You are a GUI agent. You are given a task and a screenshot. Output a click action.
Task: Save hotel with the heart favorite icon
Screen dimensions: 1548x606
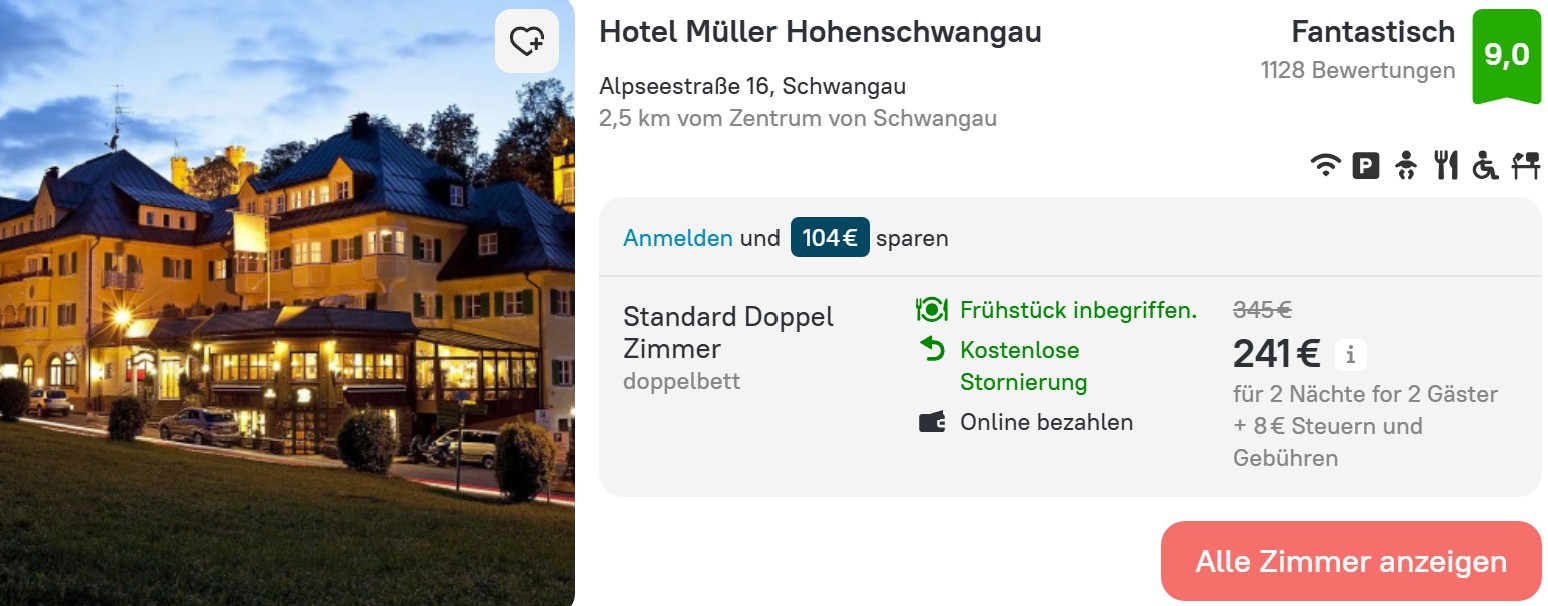(526, 41)
